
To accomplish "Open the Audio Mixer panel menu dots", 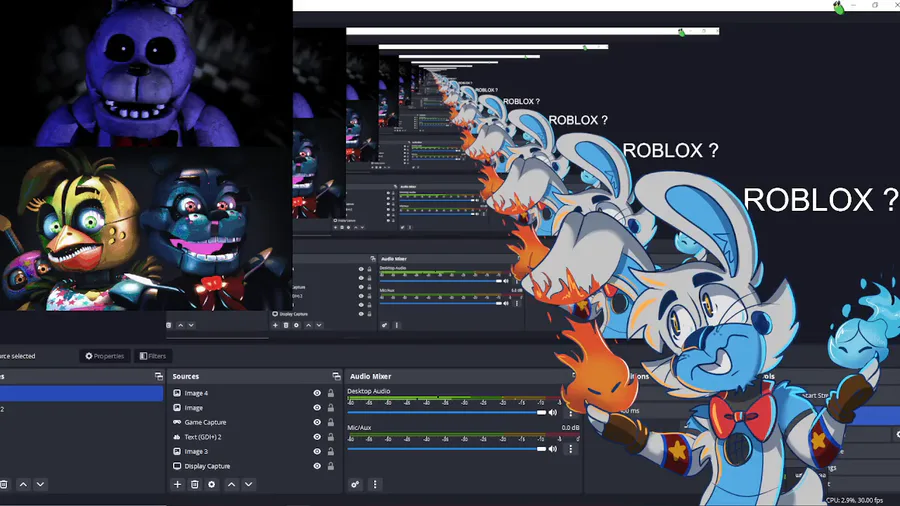I will (375, 484).
